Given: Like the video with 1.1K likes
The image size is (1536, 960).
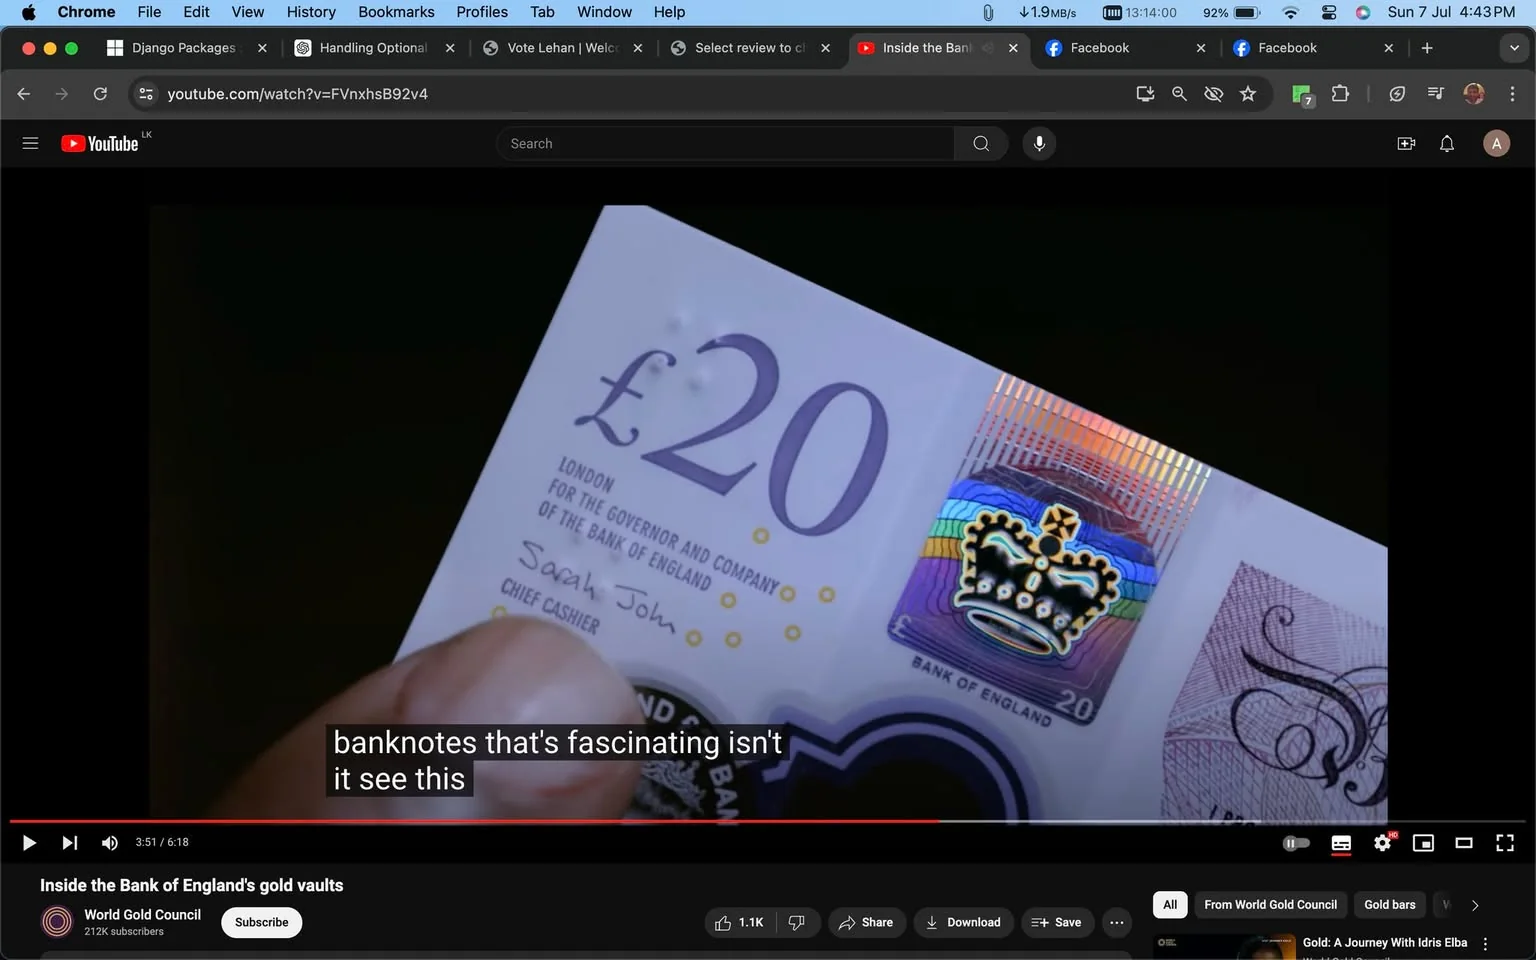Looking at the screenshot, I should (x=740, y=922).
